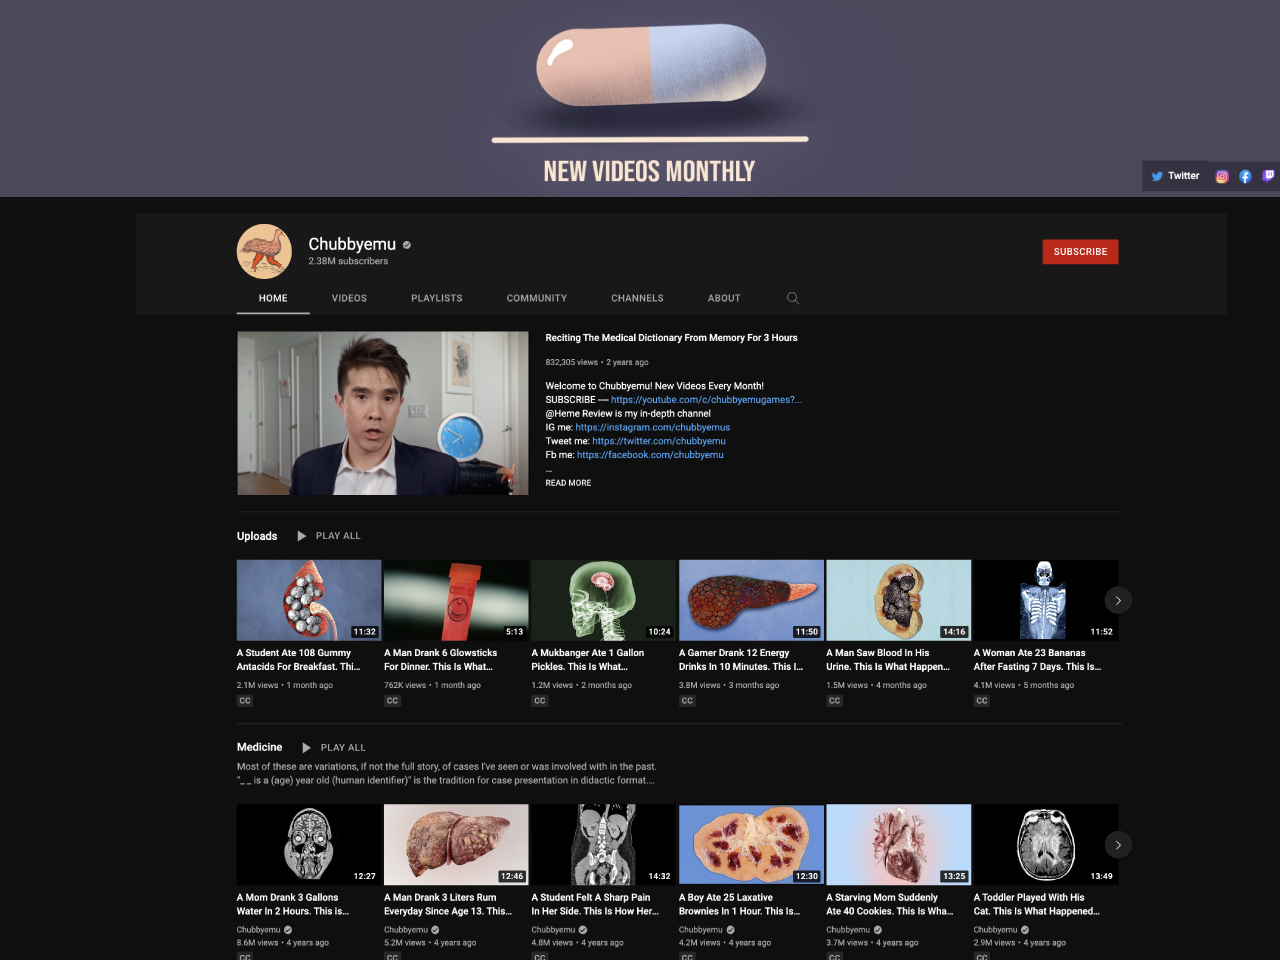Open the About tab
The image size is (1280, 960).
click(724, 298)
